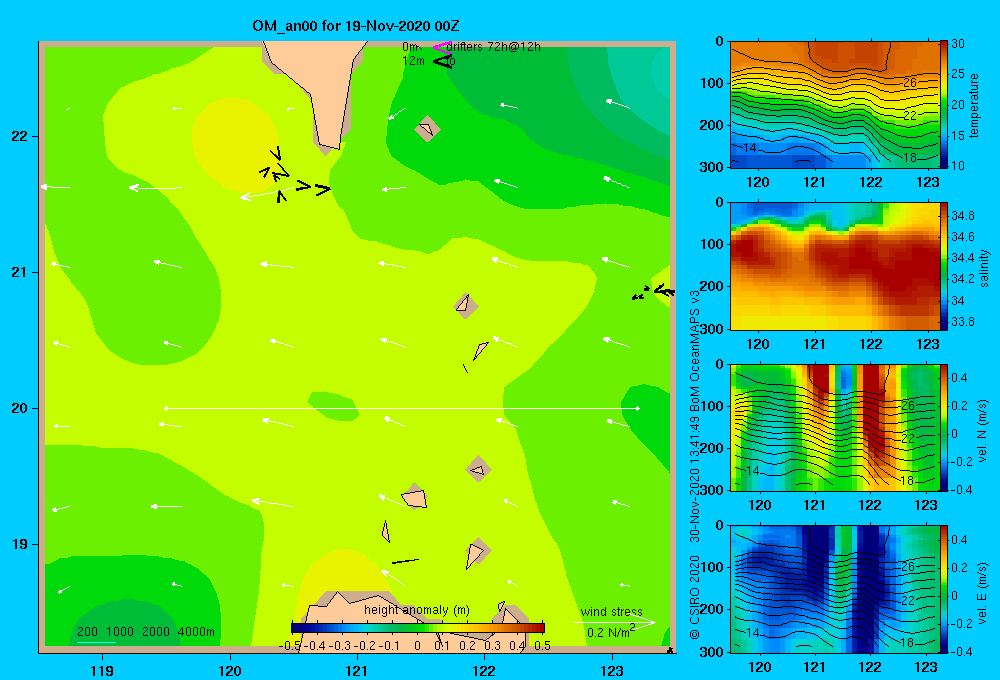1000x680 pixels.
Task: Click the 'salinity' axis label
Action: coord(984,268)
